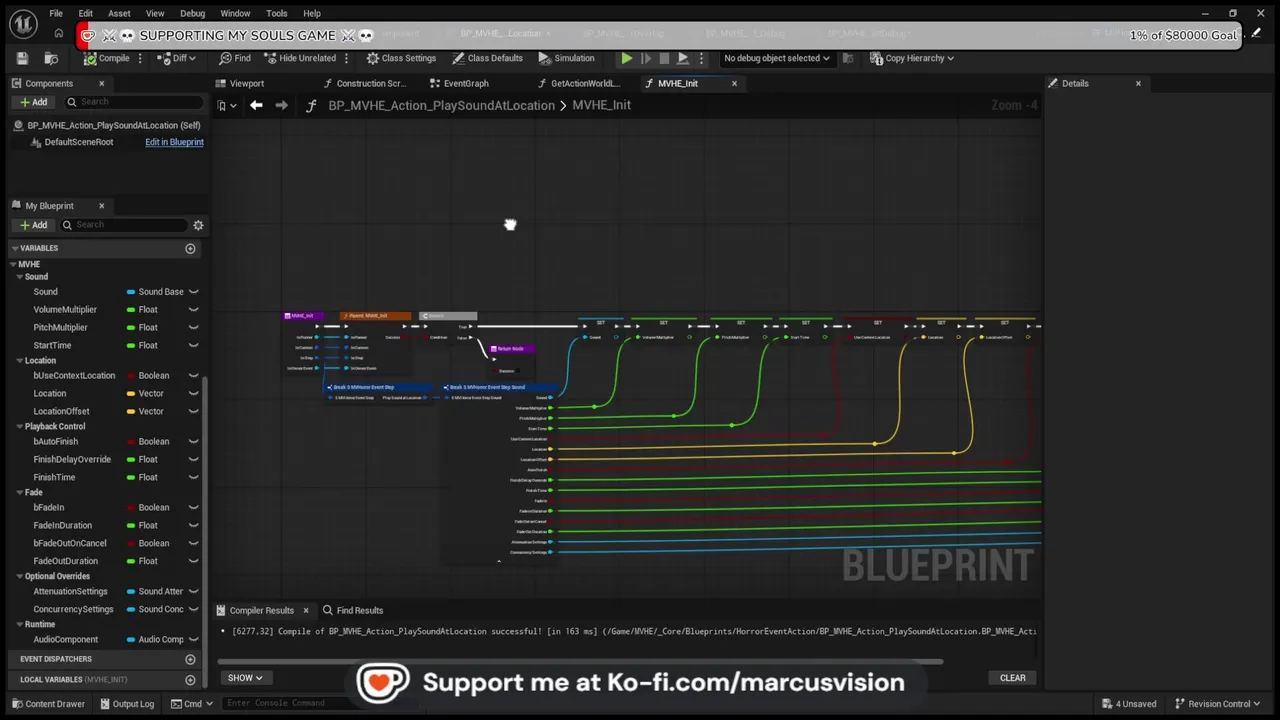Click Edit in Blueprint link
This screenshot has width=1280, height=720.
[x=174, y=142]
